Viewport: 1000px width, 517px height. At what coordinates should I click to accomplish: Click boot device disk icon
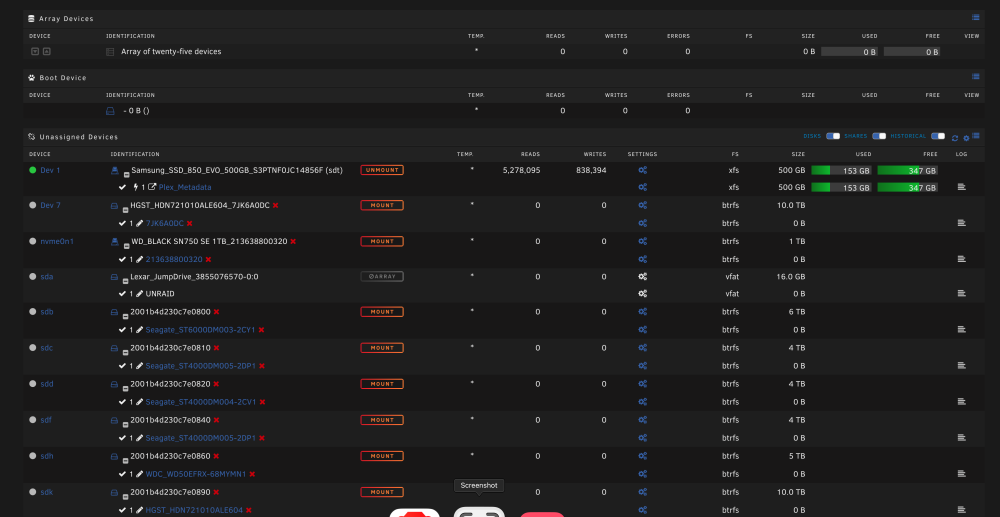pos(110,111)
